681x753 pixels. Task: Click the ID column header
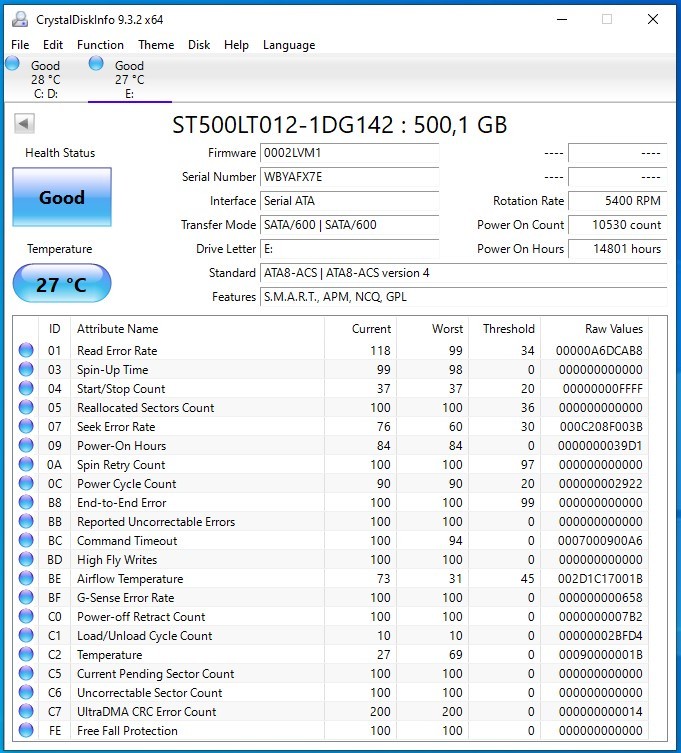pos(54,328)
